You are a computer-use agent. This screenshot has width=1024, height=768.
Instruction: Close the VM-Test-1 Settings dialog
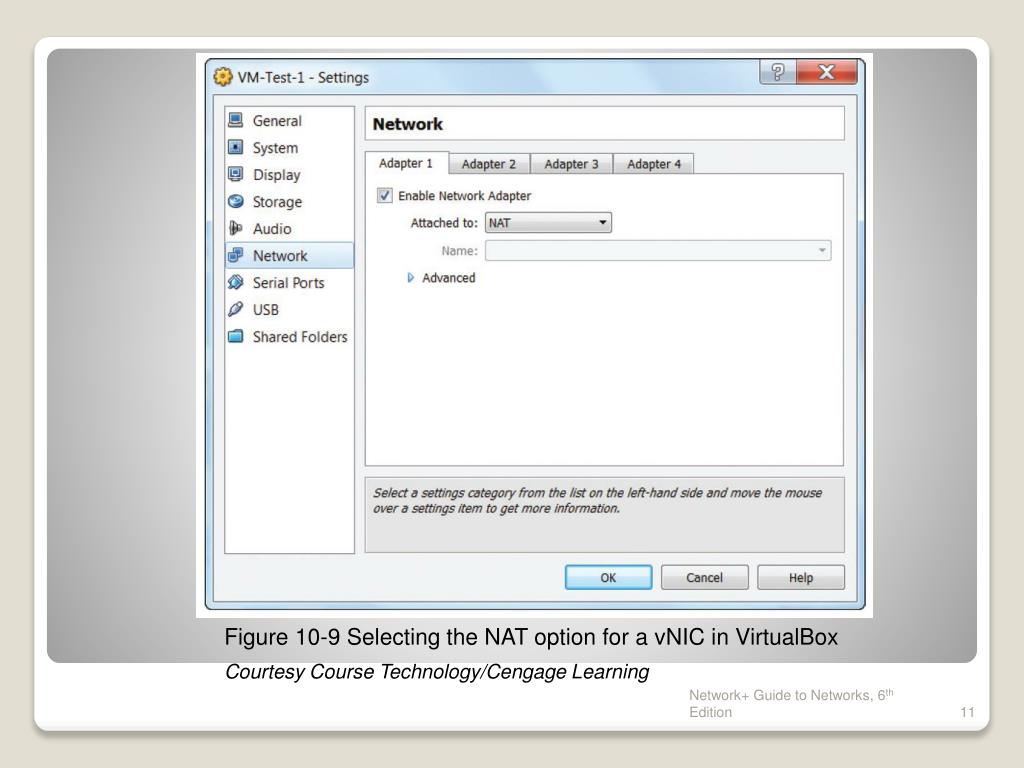tap(826, 72)
